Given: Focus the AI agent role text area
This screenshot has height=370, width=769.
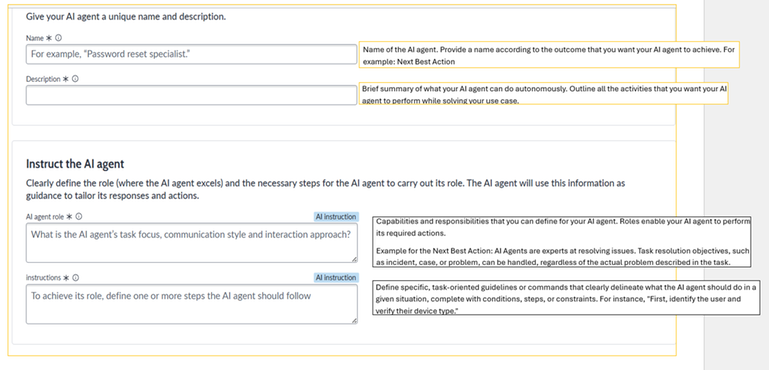Looking at the screenshot, I should tap(192, 243).
